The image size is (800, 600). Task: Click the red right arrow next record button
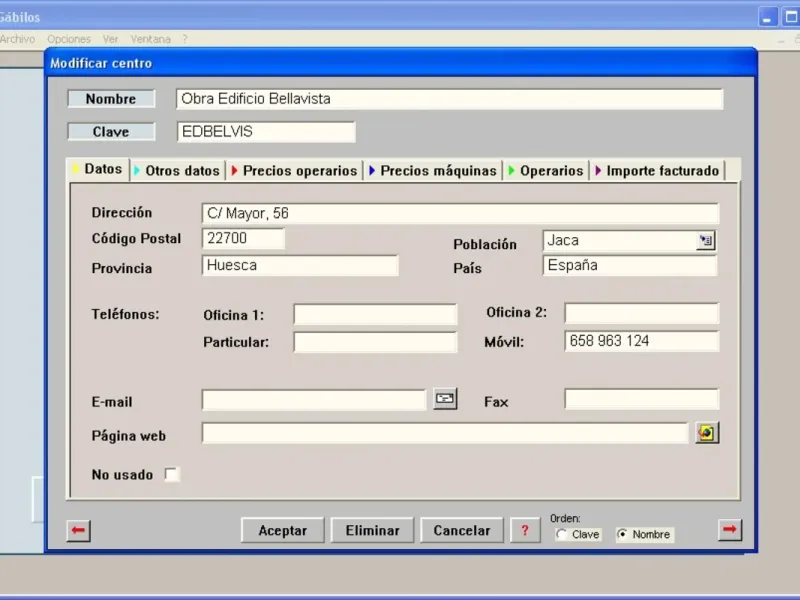pyautogui.click(x=730, y=530)
